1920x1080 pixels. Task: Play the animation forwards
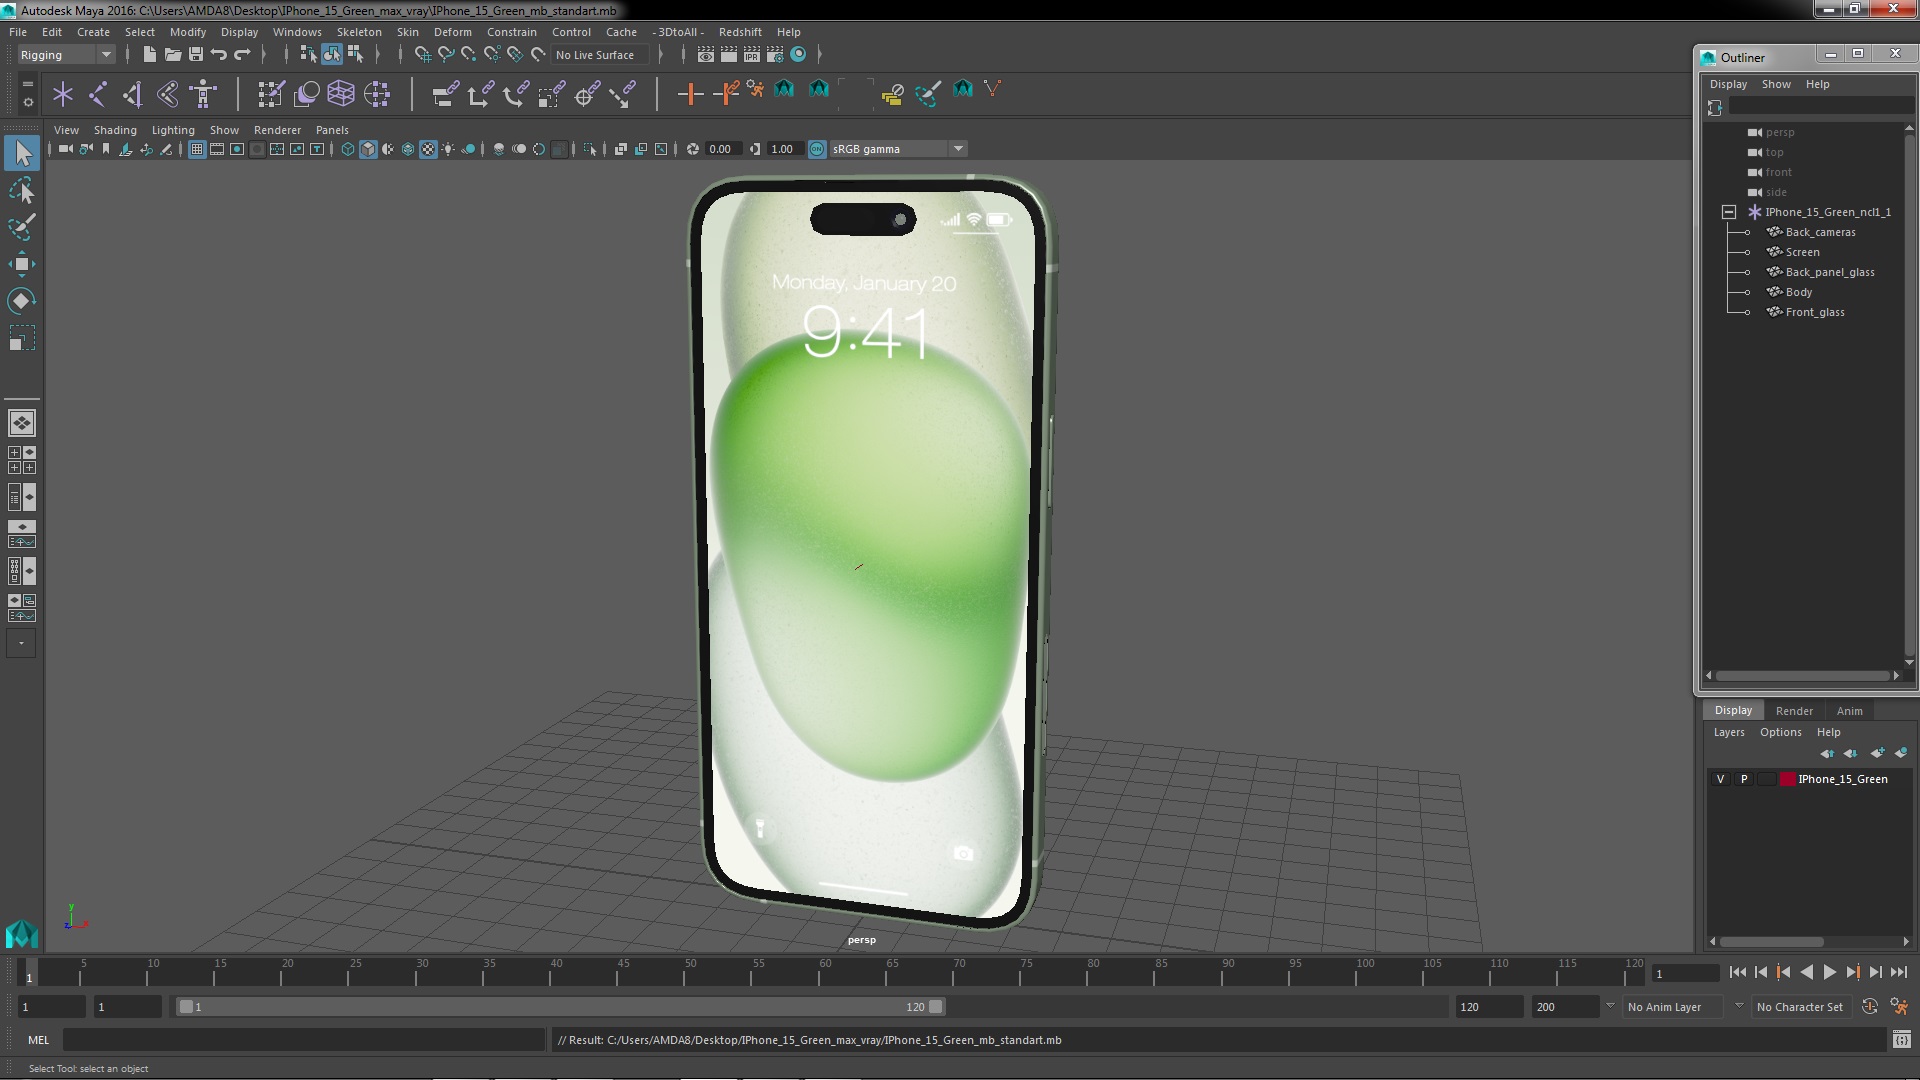(1829, 972)
